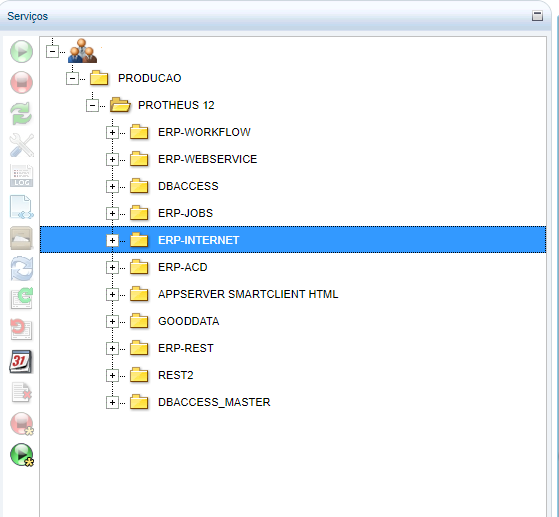This screenshot has width=559, height=517.
Task: Click the red stop service icon
Action: tap(21, 82)
